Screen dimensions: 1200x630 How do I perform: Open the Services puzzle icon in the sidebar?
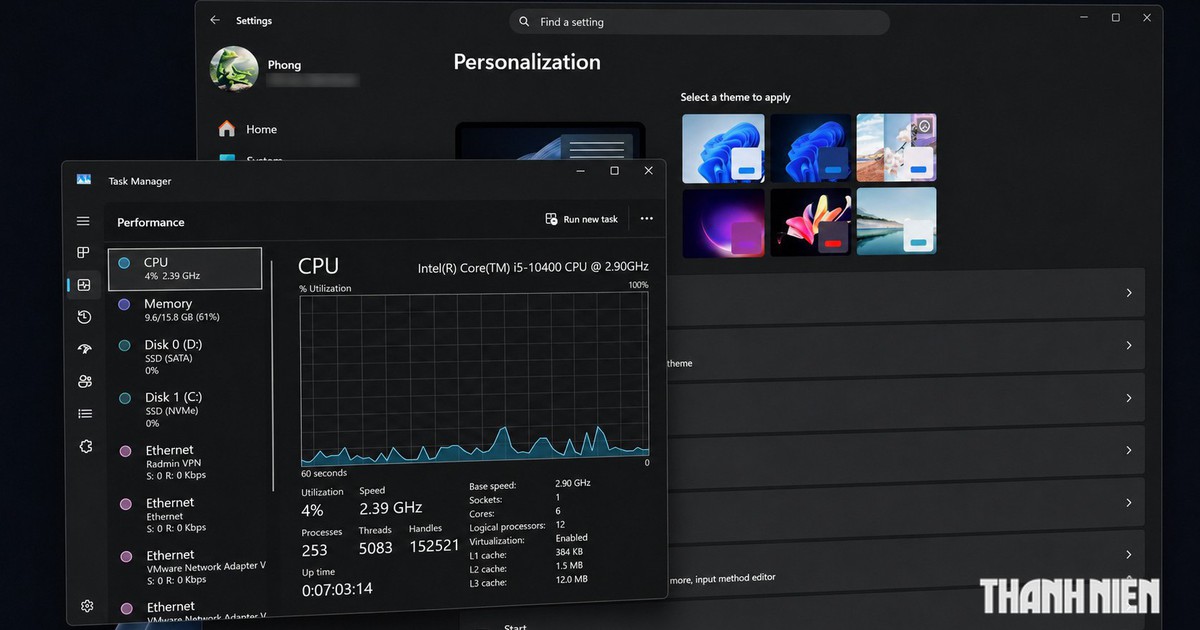[84, 446]
